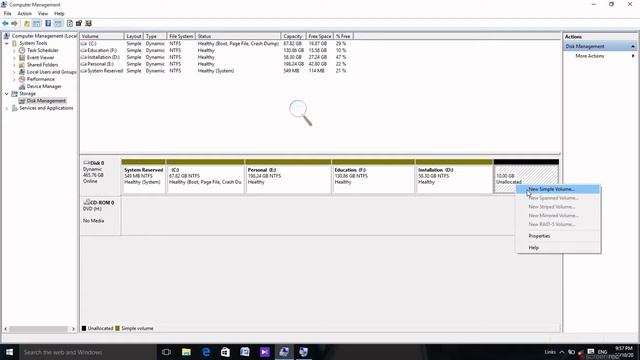Expand the Task Scheduler node
Viewport: 640px width, 360px height.
pyautogui.click(x=14, y=50)
